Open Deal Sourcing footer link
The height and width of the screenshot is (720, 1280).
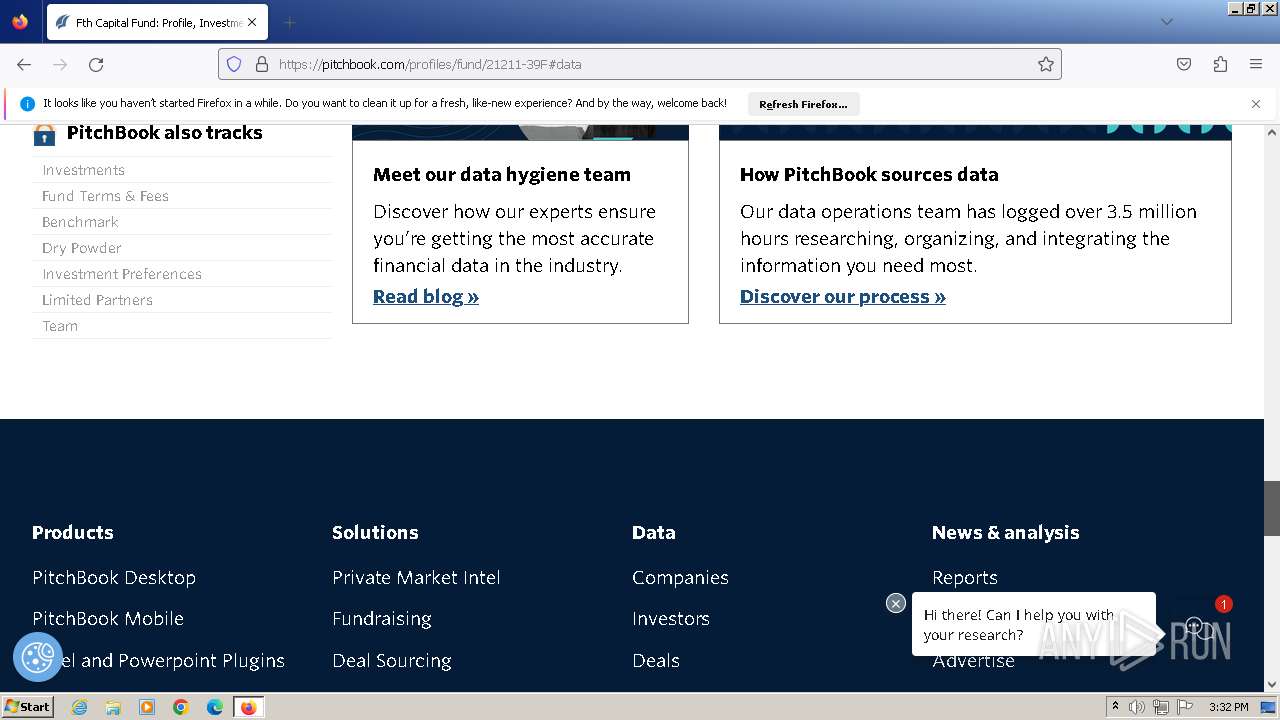coord(392,660)
